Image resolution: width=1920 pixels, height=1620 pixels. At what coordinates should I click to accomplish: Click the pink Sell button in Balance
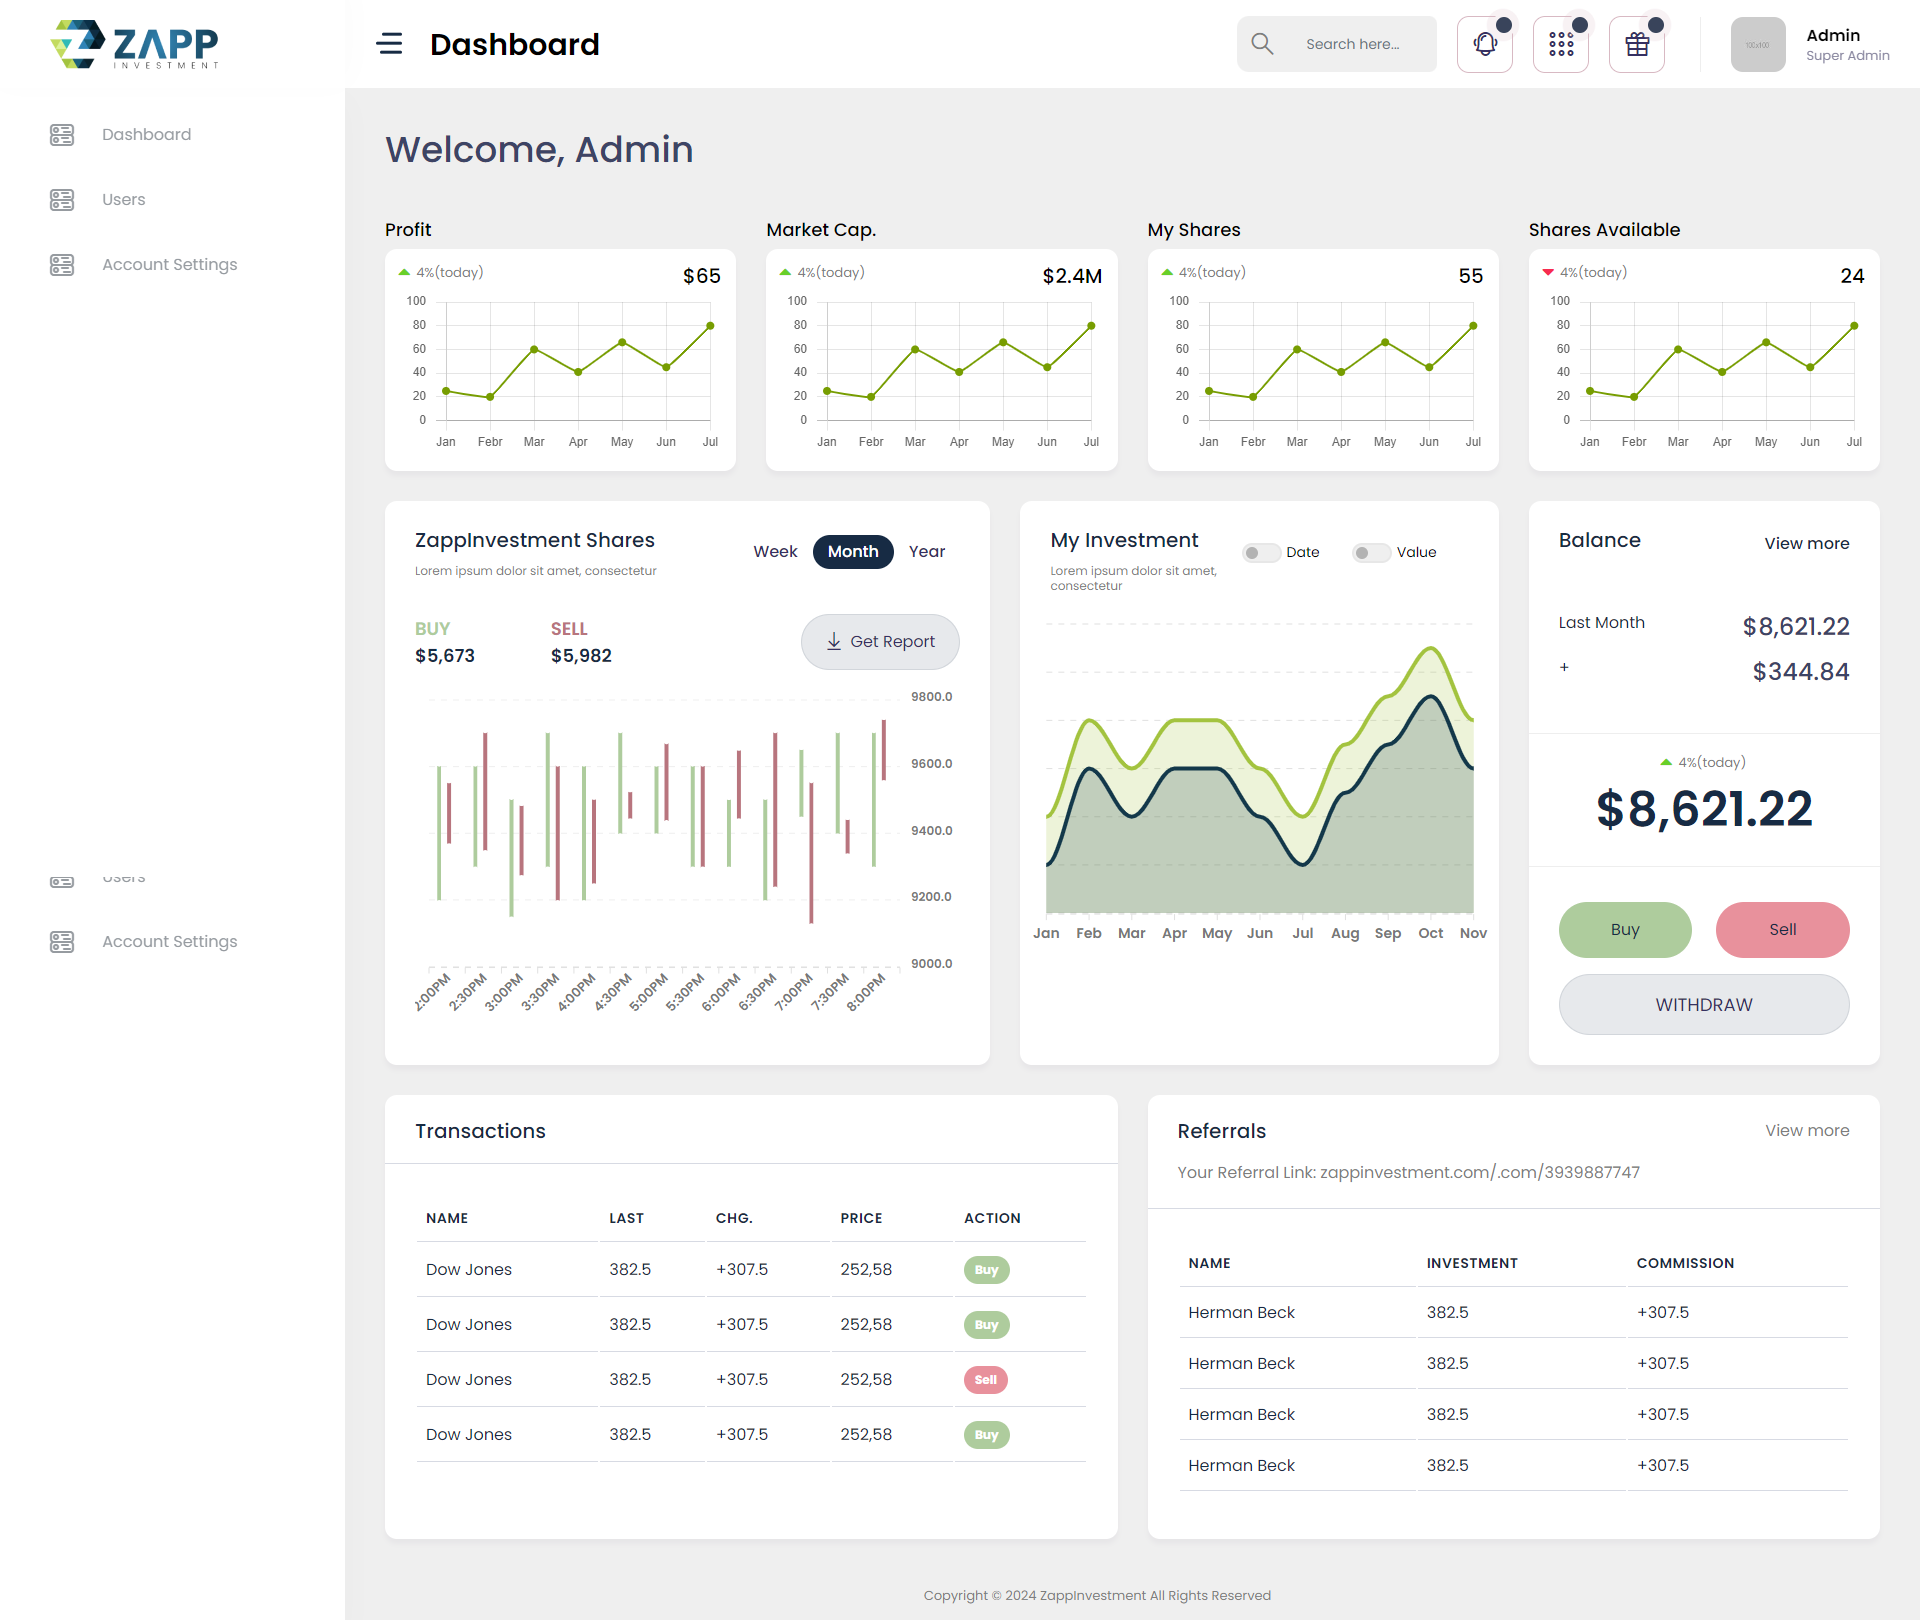1782,930
